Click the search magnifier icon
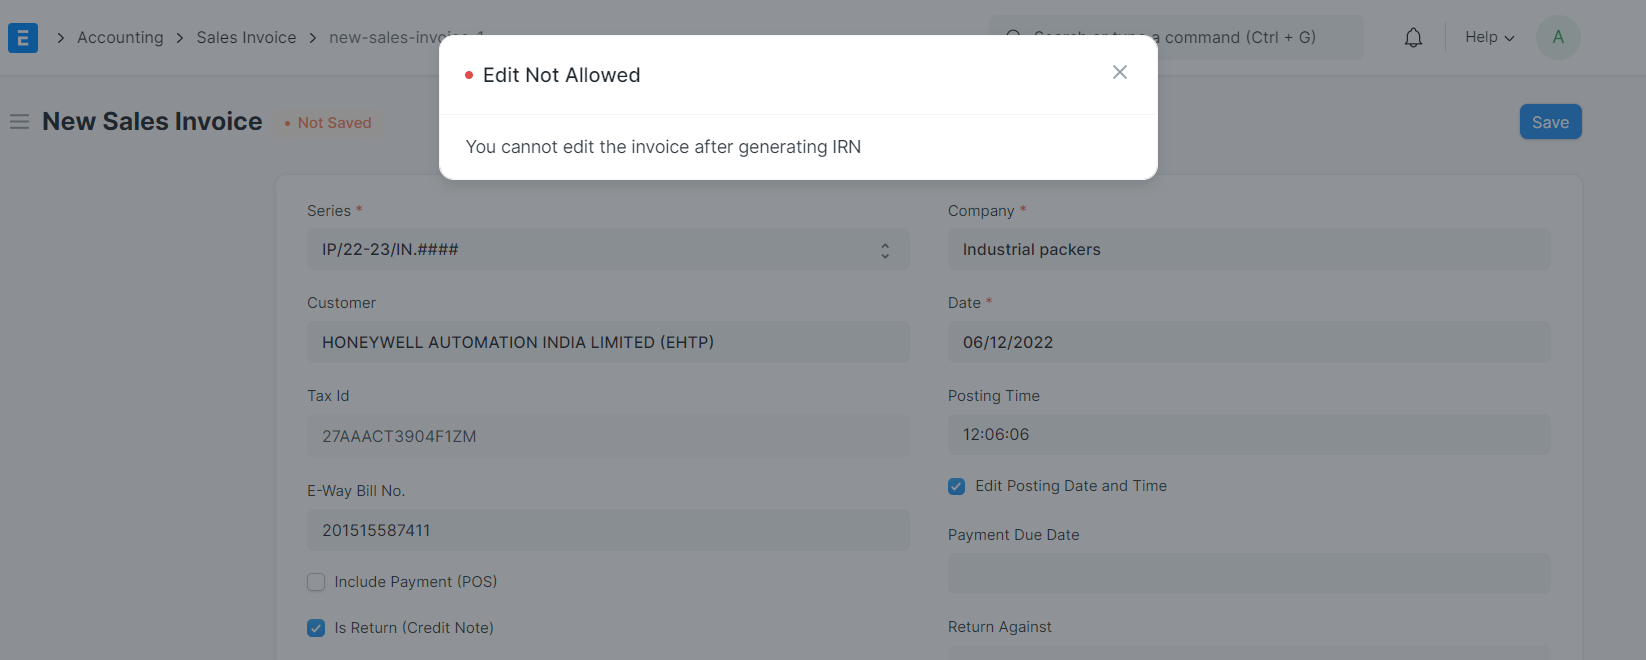 1013,37
